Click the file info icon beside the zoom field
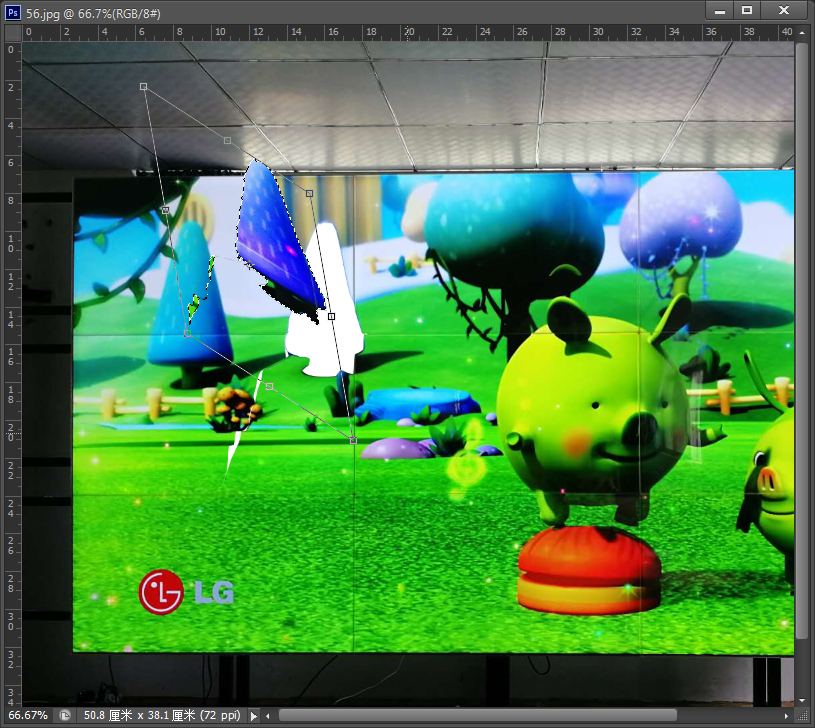815x728 pixels. coord(65,715)
